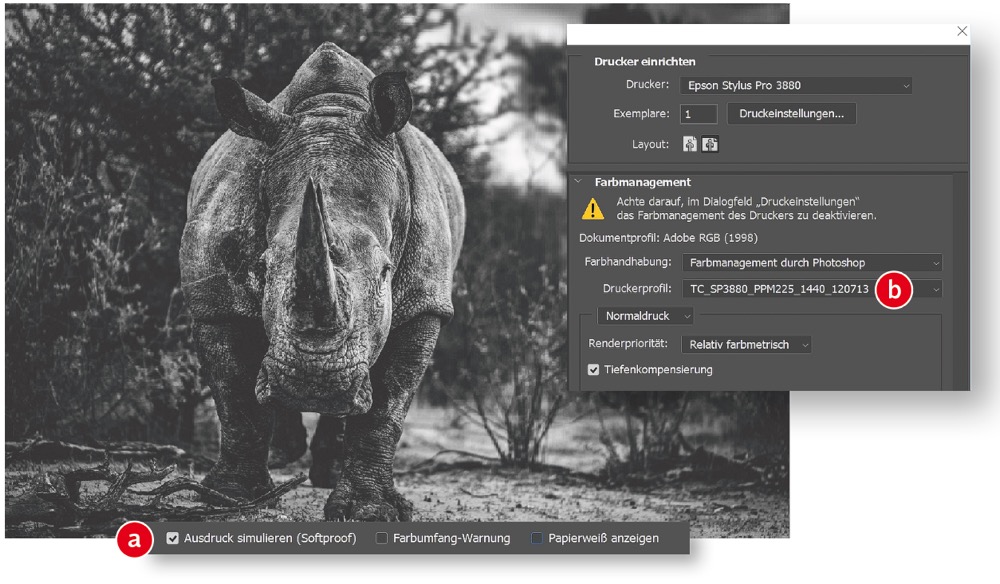Uncheck Tiefenkompensierung option
Viewport: 1000px width, 584px height.
(595, 370)
